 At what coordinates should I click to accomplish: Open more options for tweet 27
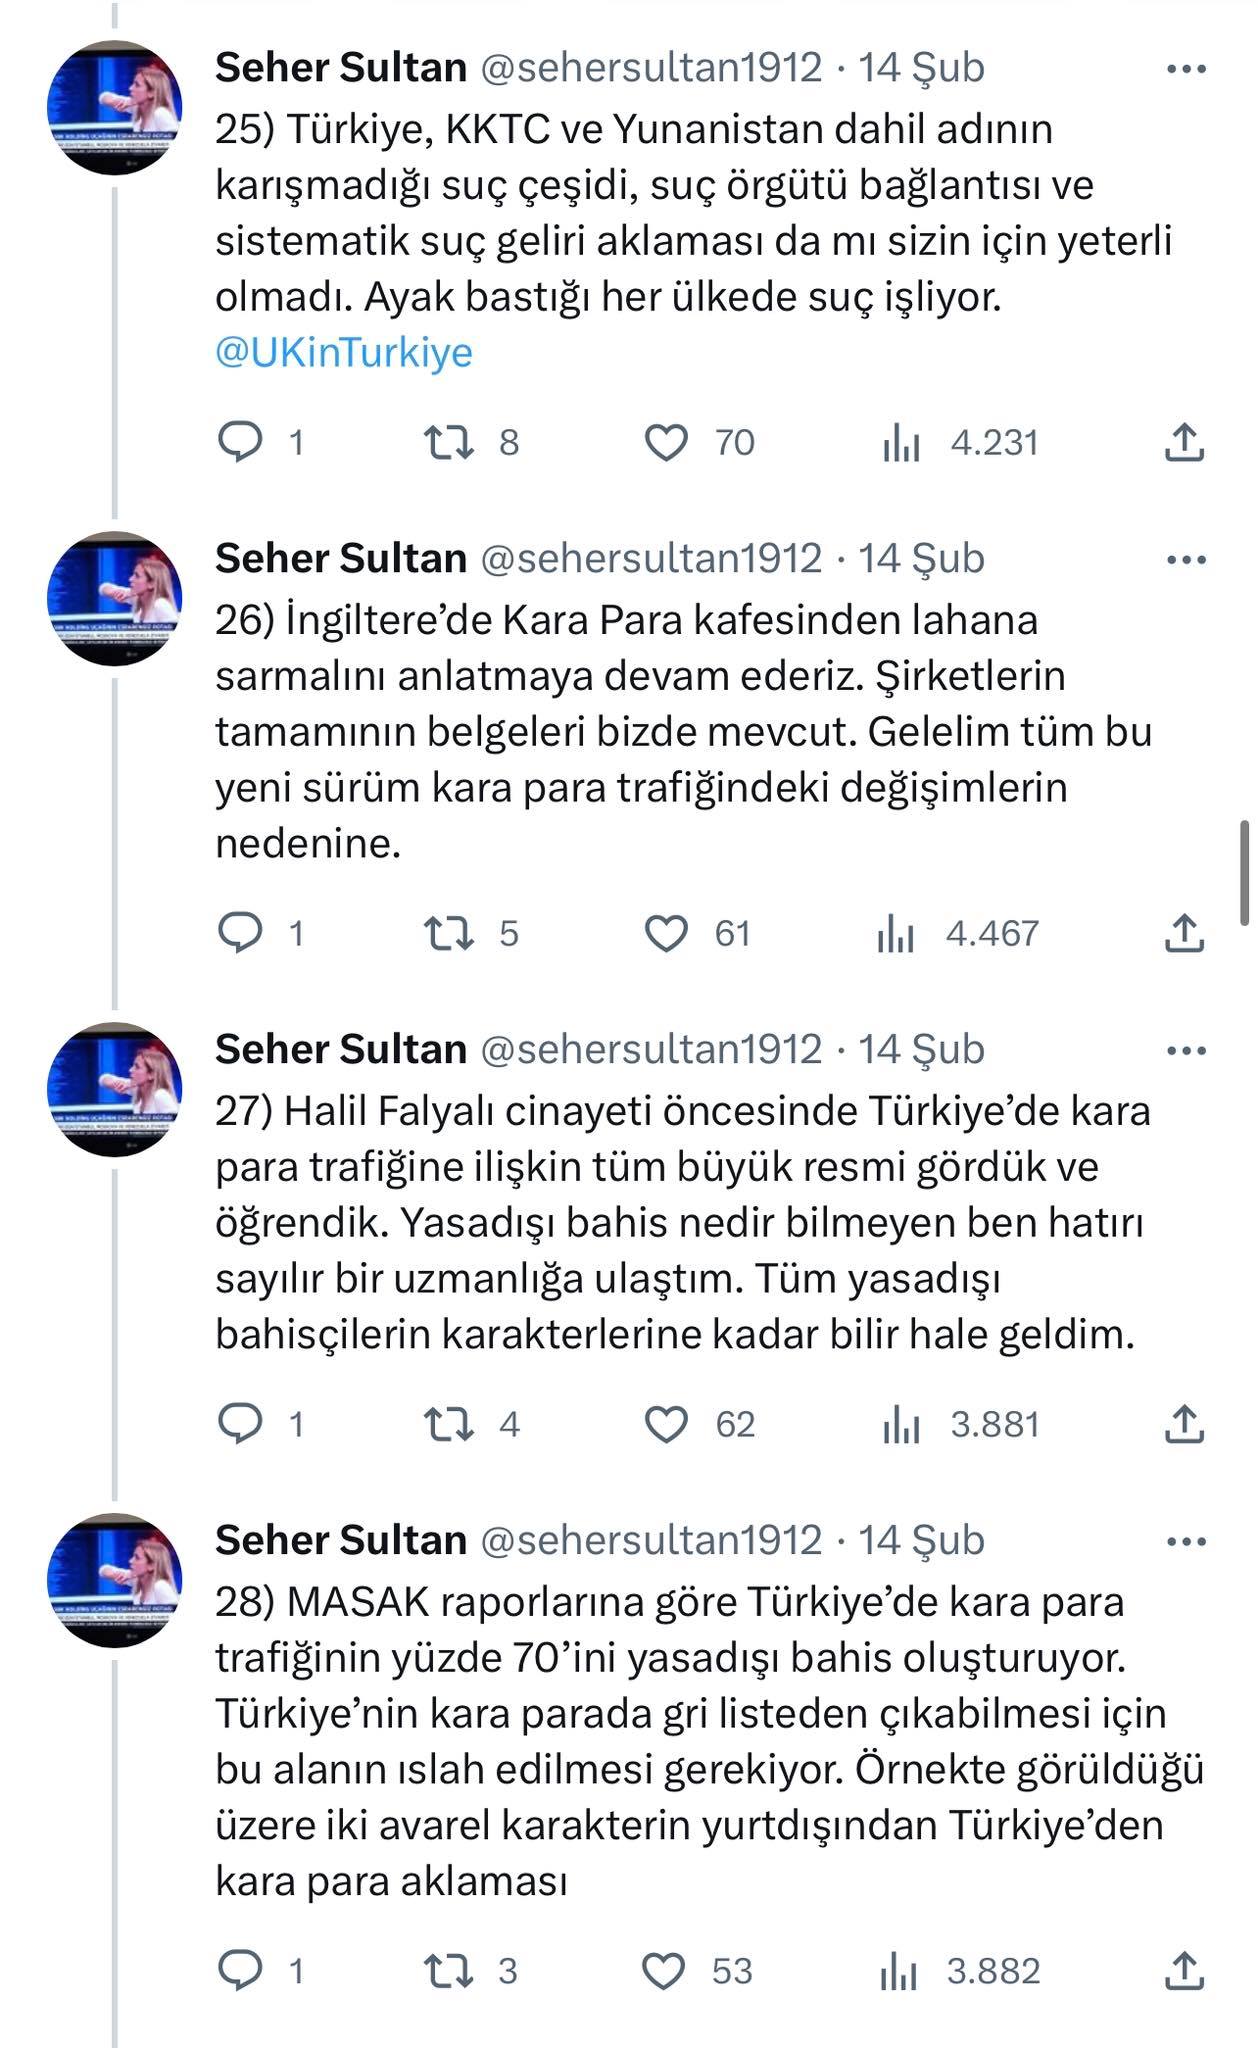[1186, 1051]
